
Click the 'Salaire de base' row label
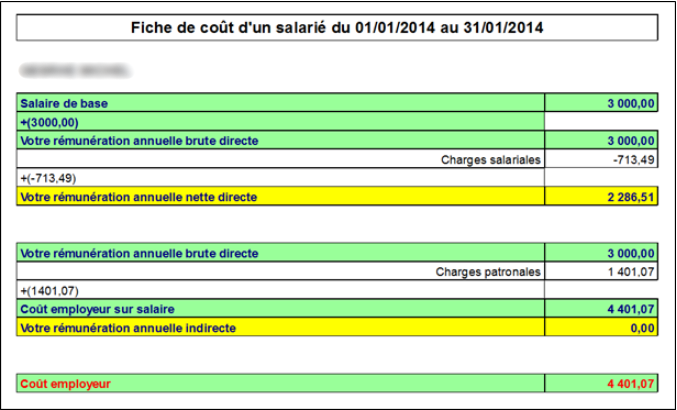(65, 103)
